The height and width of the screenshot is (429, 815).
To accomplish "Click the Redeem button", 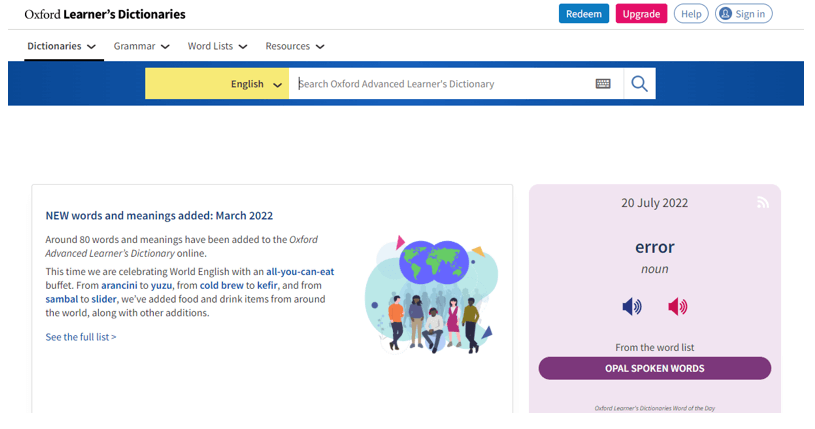I will (584, 14).
